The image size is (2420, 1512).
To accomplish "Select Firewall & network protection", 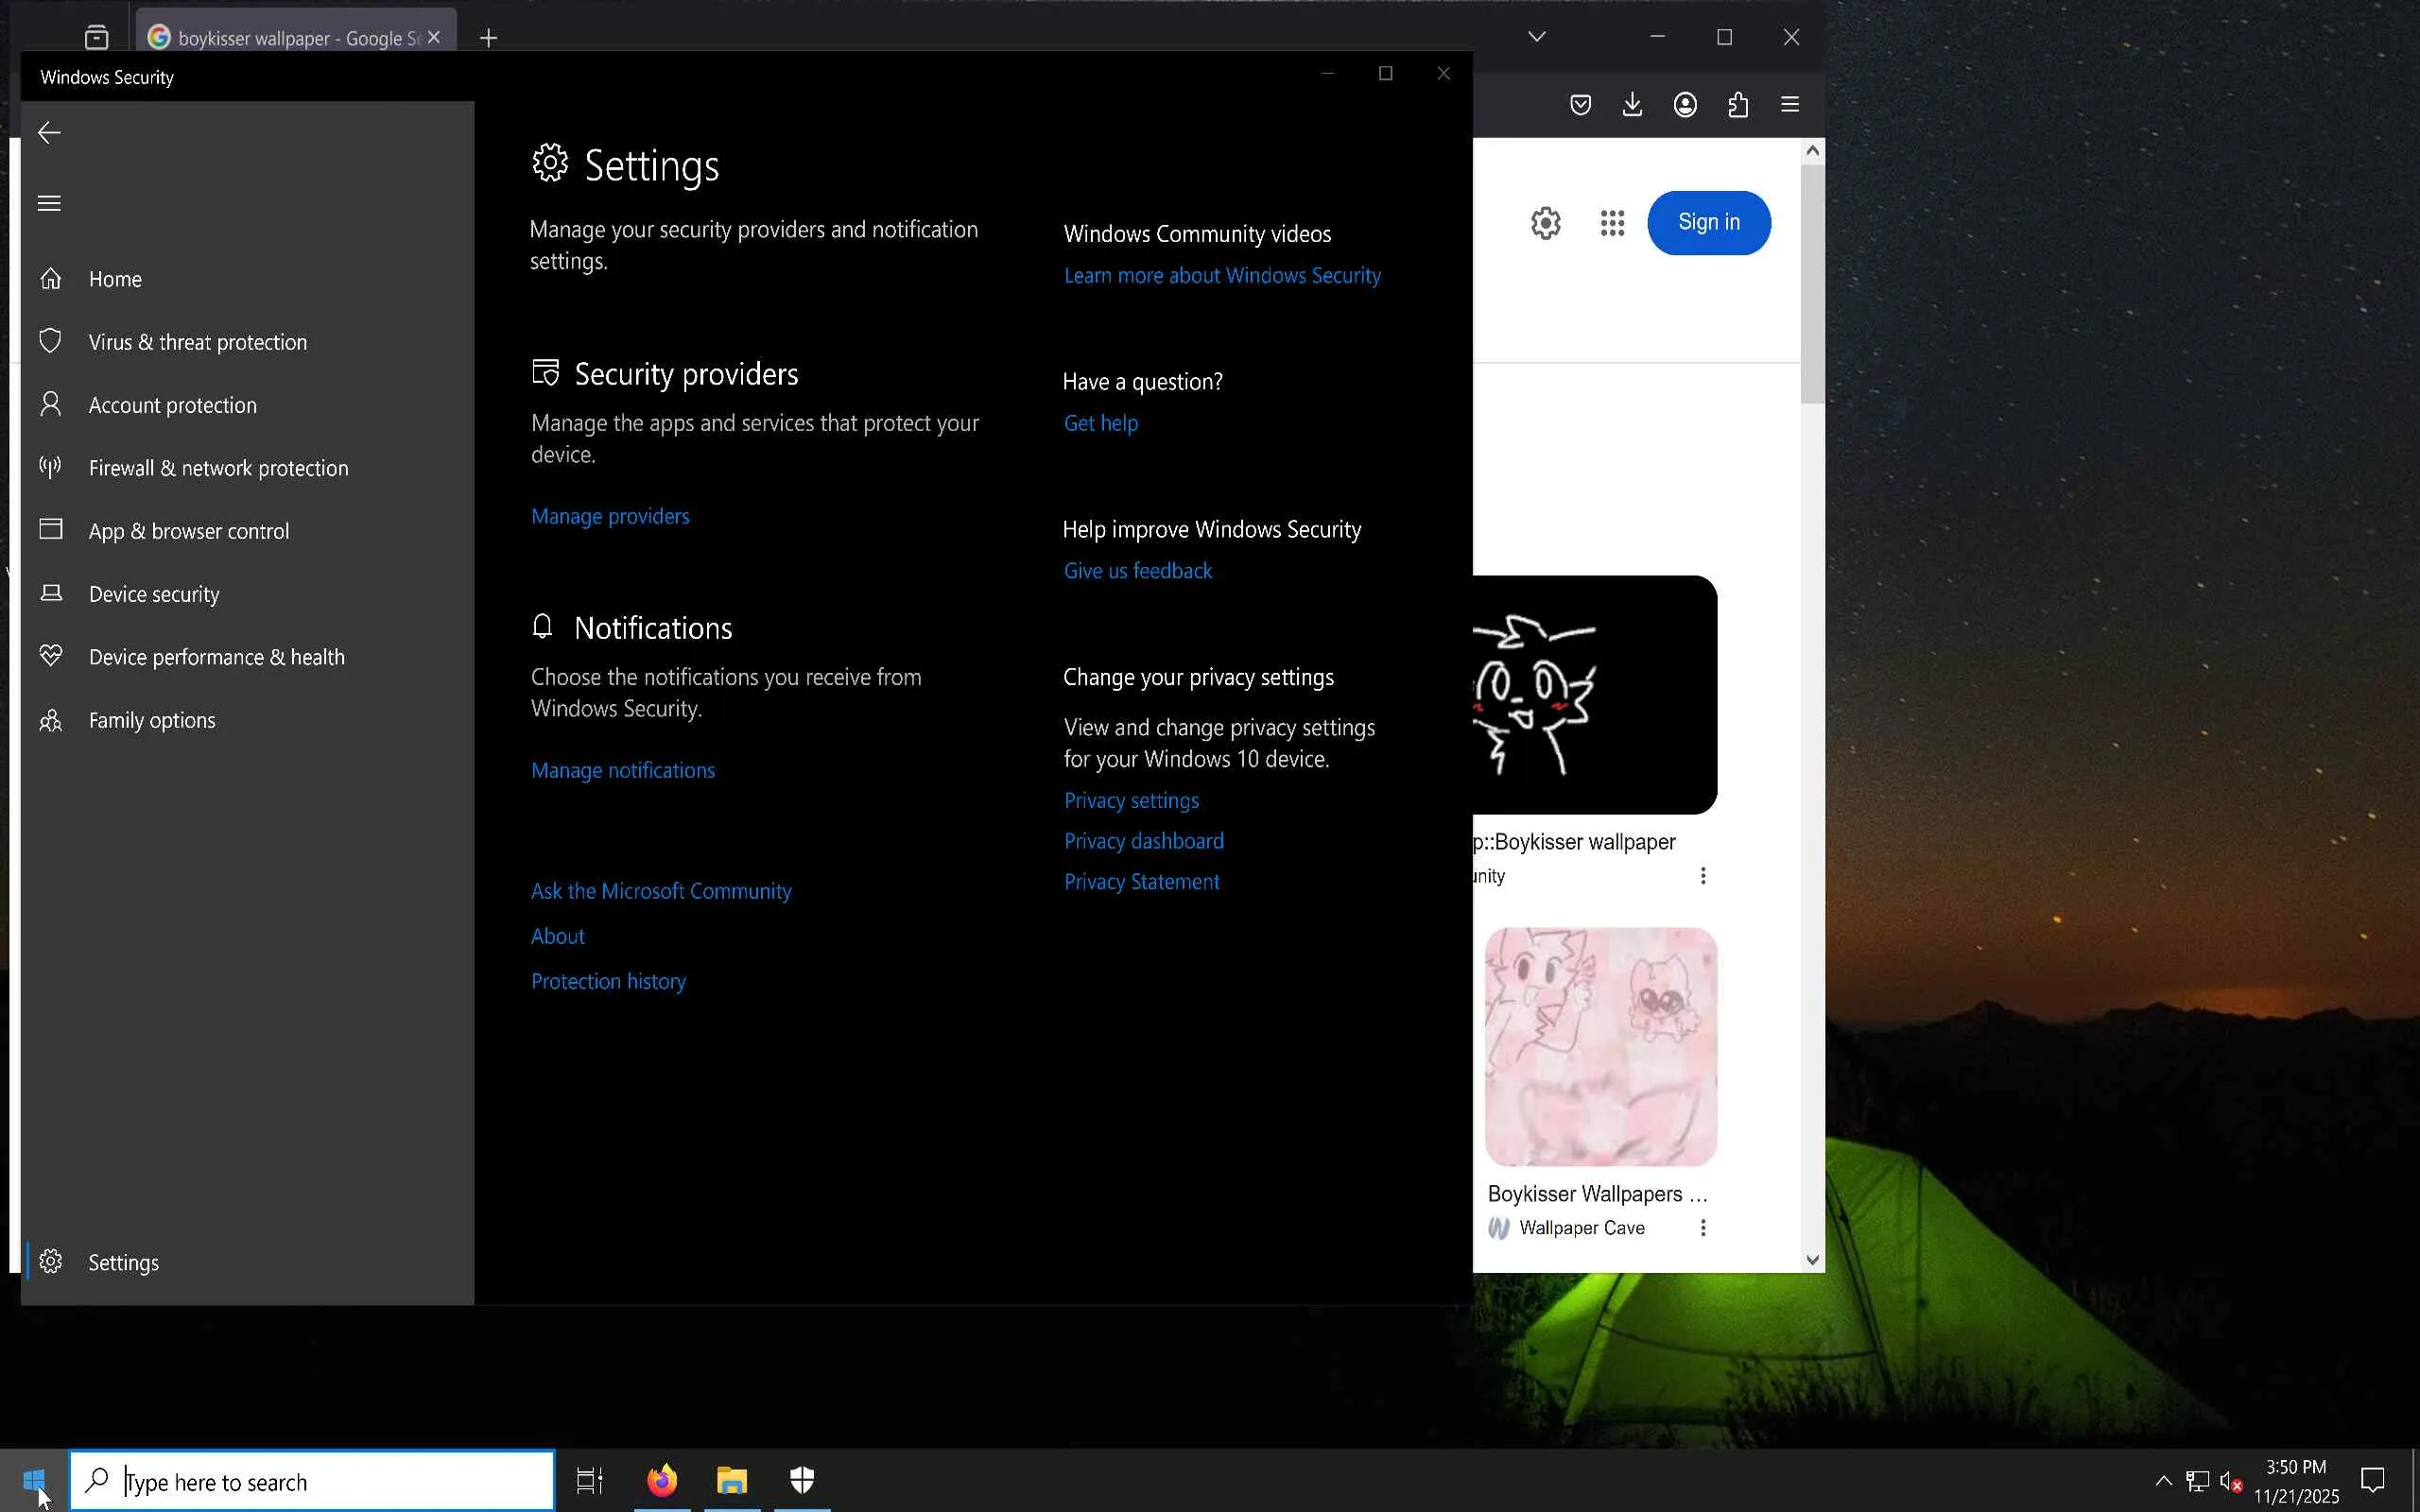I will pos(218,468).
